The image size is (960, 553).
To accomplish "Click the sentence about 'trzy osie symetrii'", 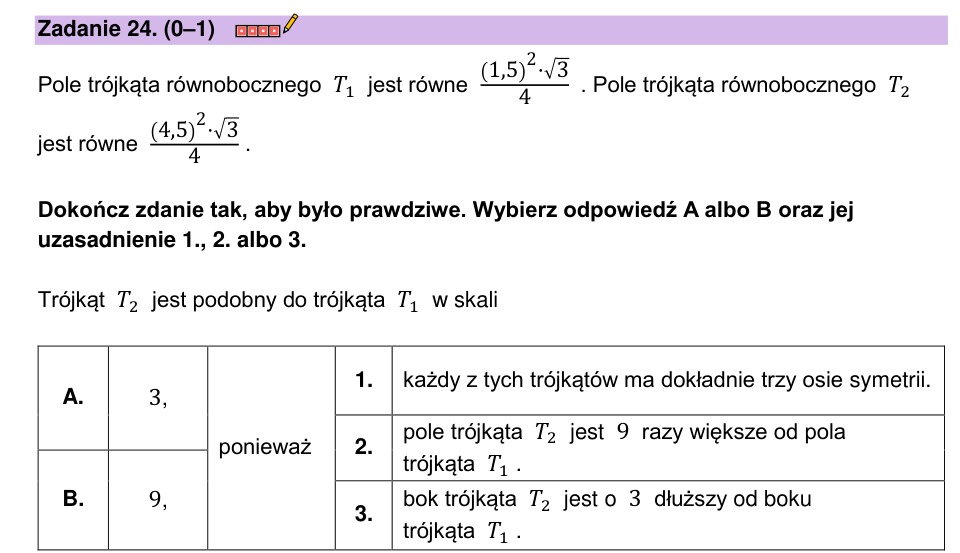I will 667,380.
